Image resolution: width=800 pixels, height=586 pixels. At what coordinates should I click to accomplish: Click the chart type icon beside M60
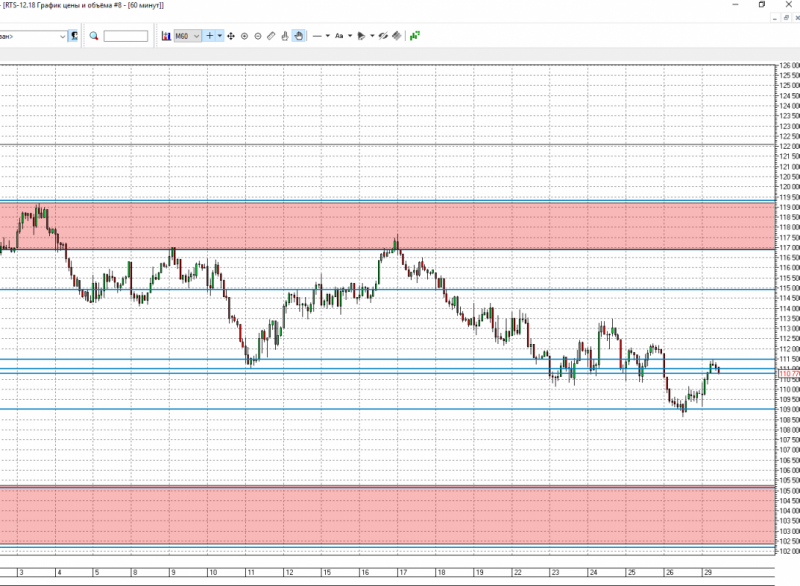pyautogui.click(x=166, y=36)
